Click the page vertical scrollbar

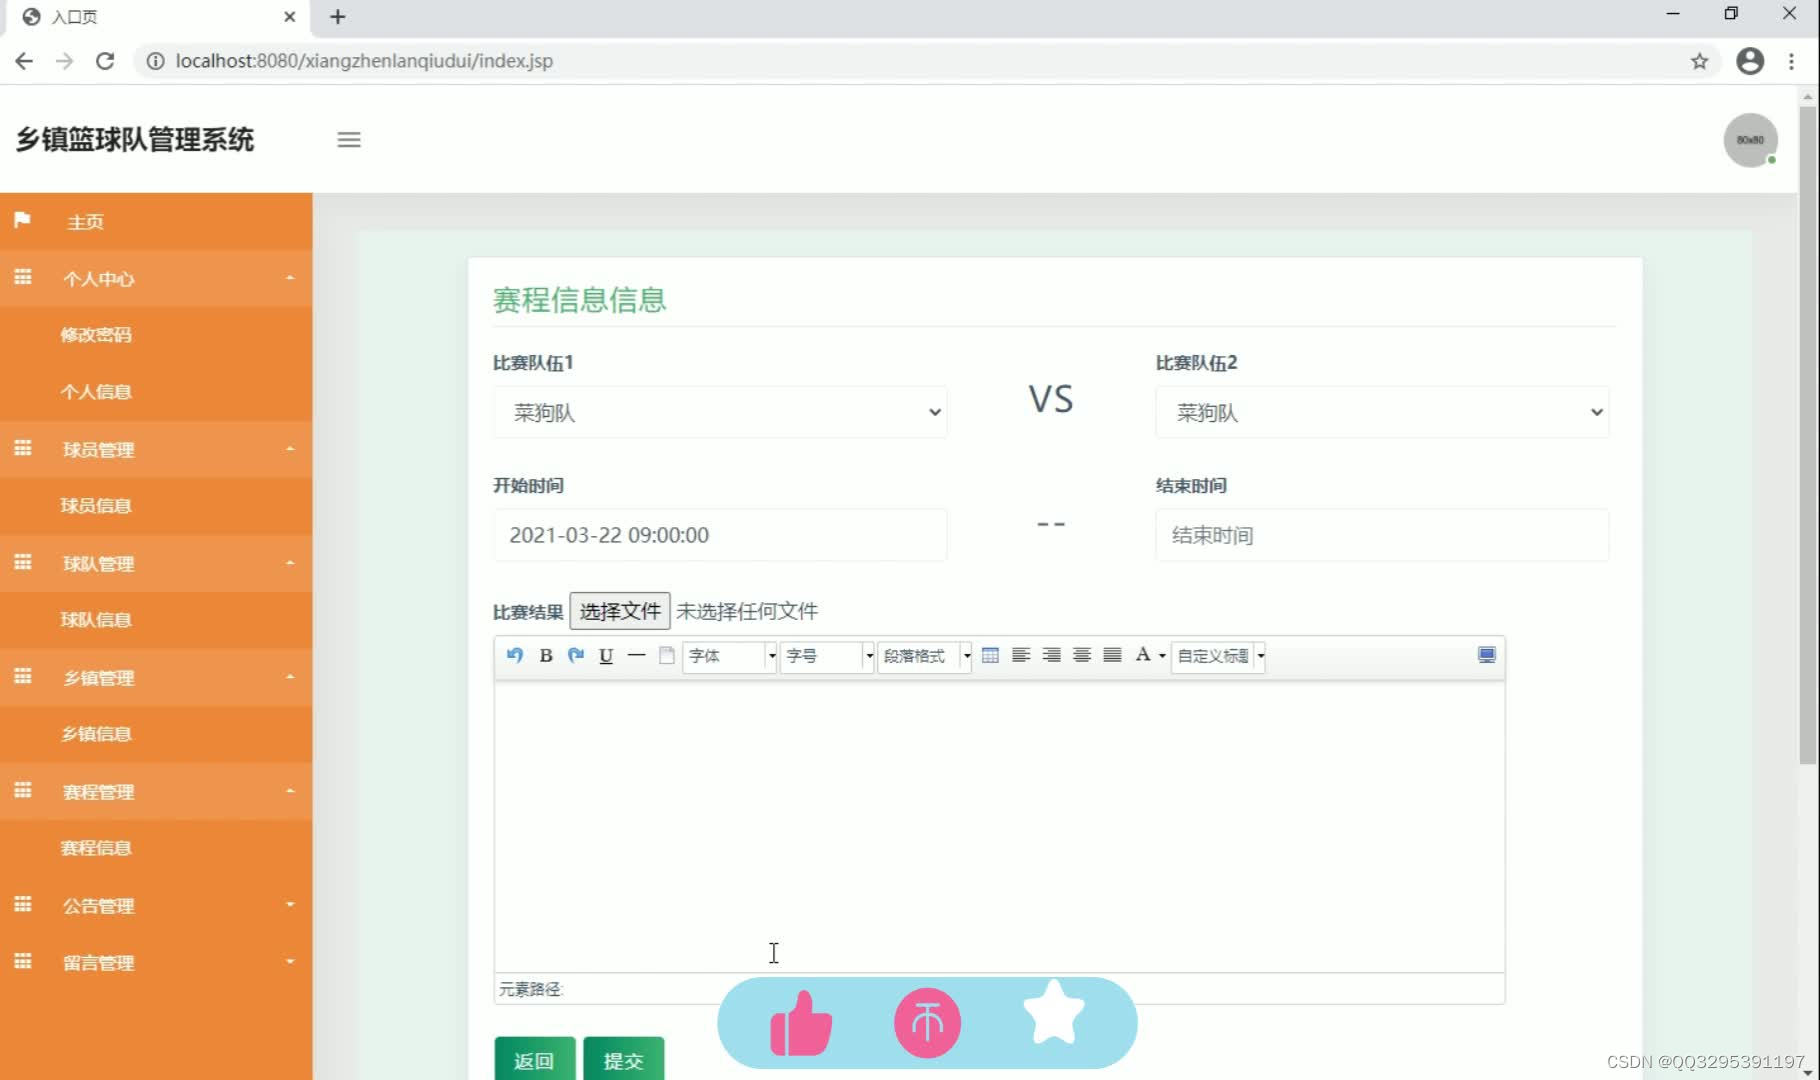point(1808,435)
